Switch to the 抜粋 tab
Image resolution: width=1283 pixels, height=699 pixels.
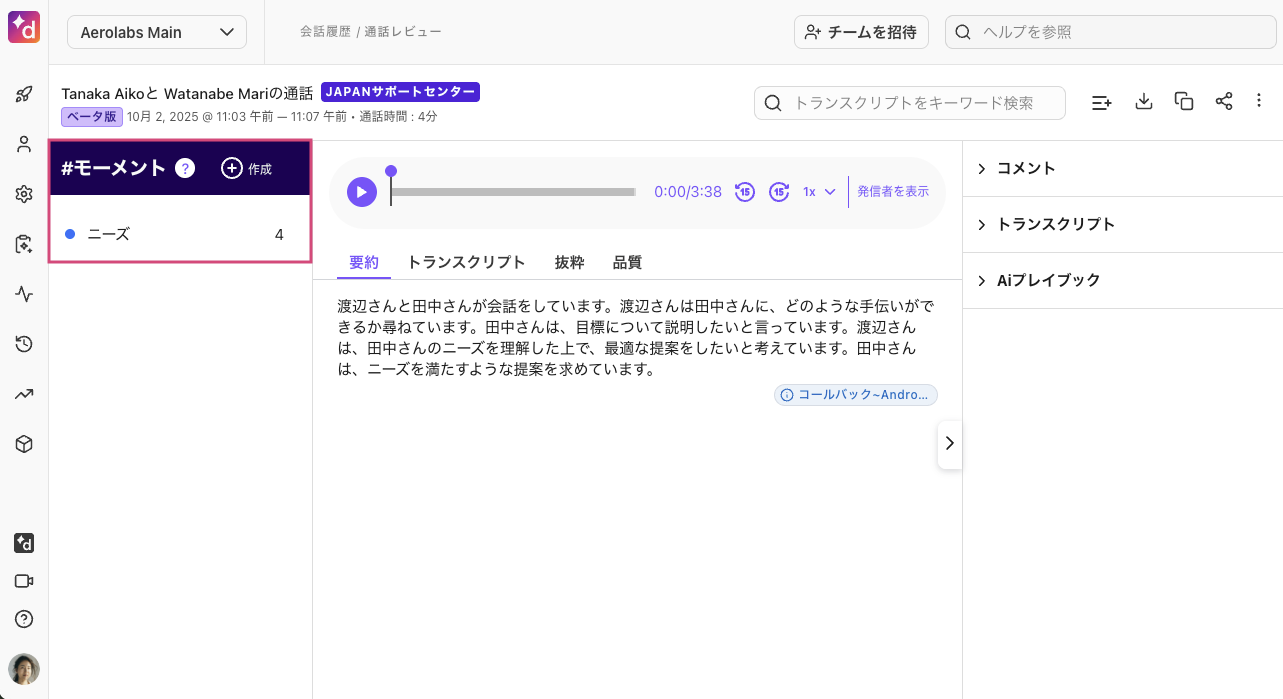click(569, 262)
